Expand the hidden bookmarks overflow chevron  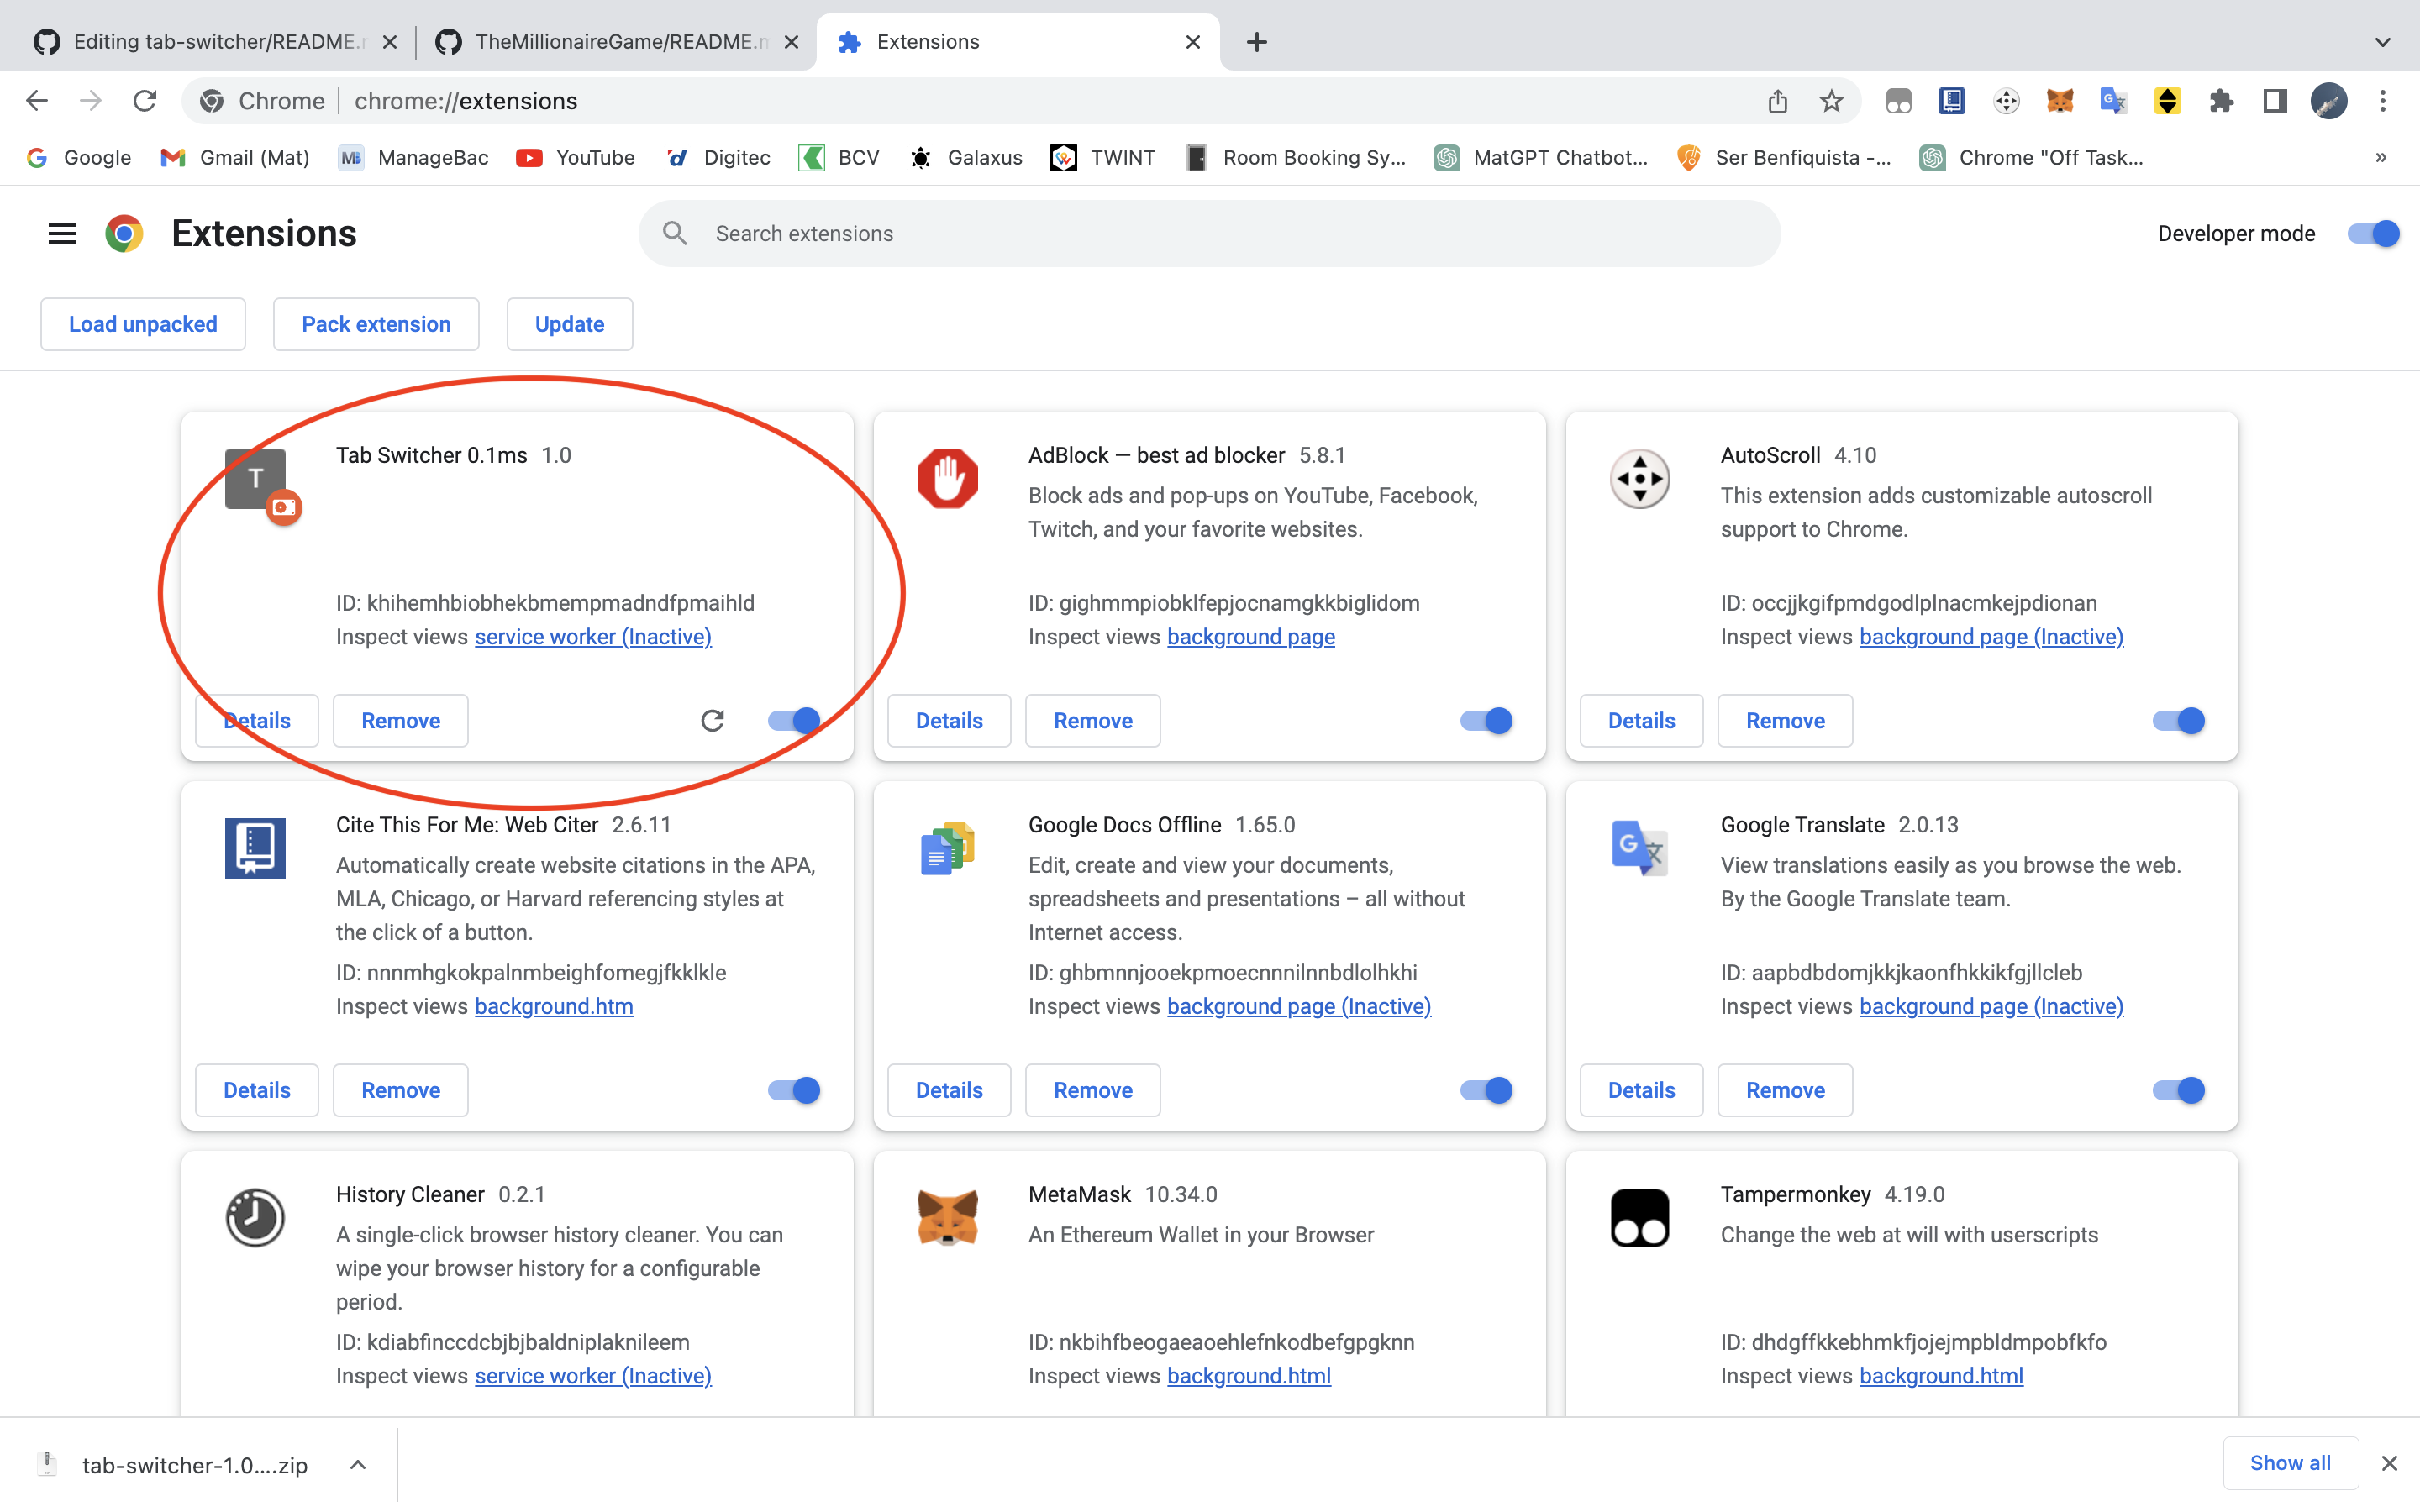click(x=2380, y=157)
